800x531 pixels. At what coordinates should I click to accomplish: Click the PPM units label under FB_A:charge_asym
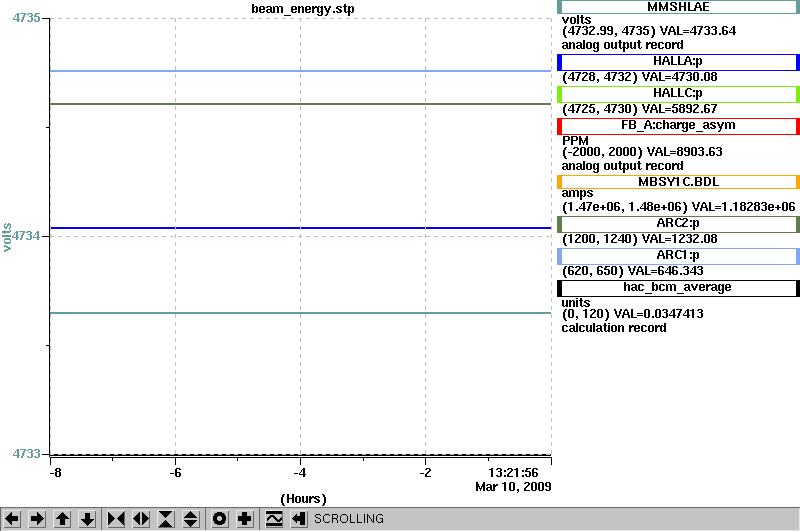575,141
